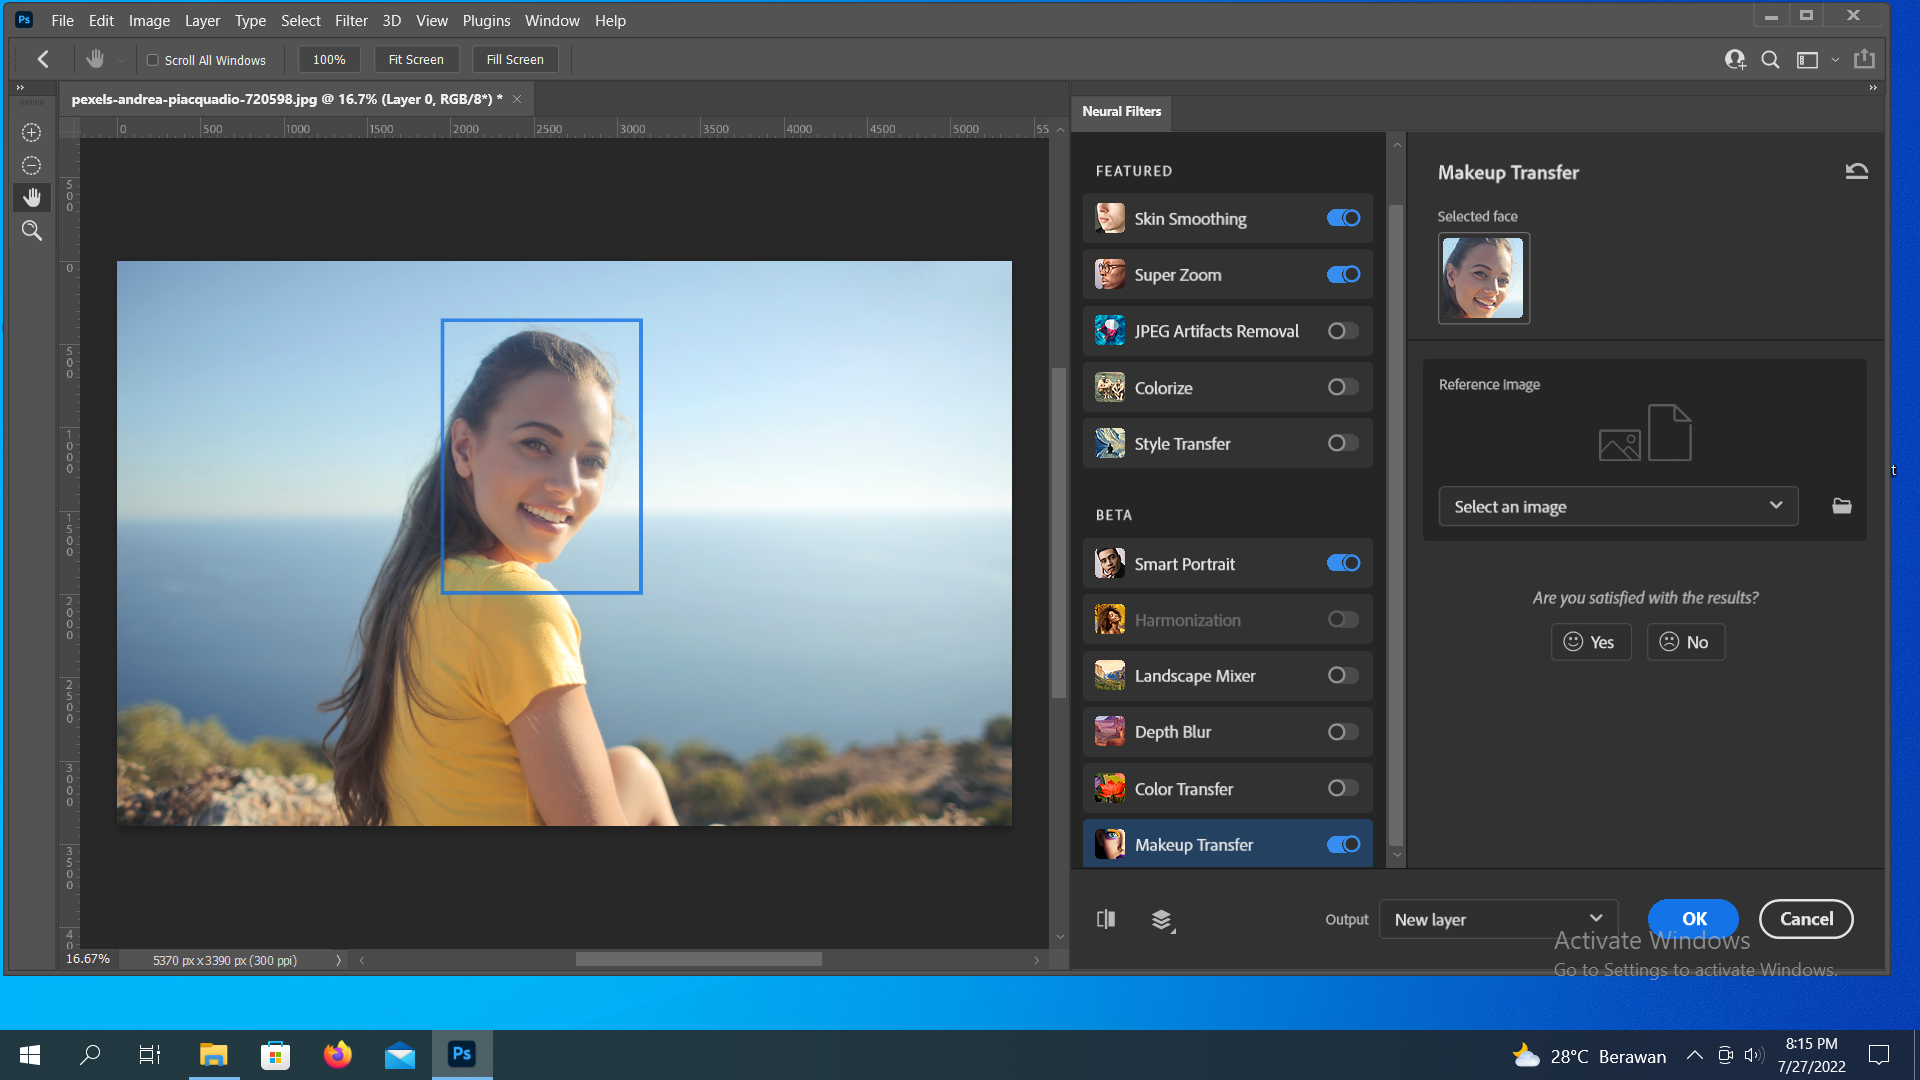Open Output New layer dropdown

tap(1498, 919)
